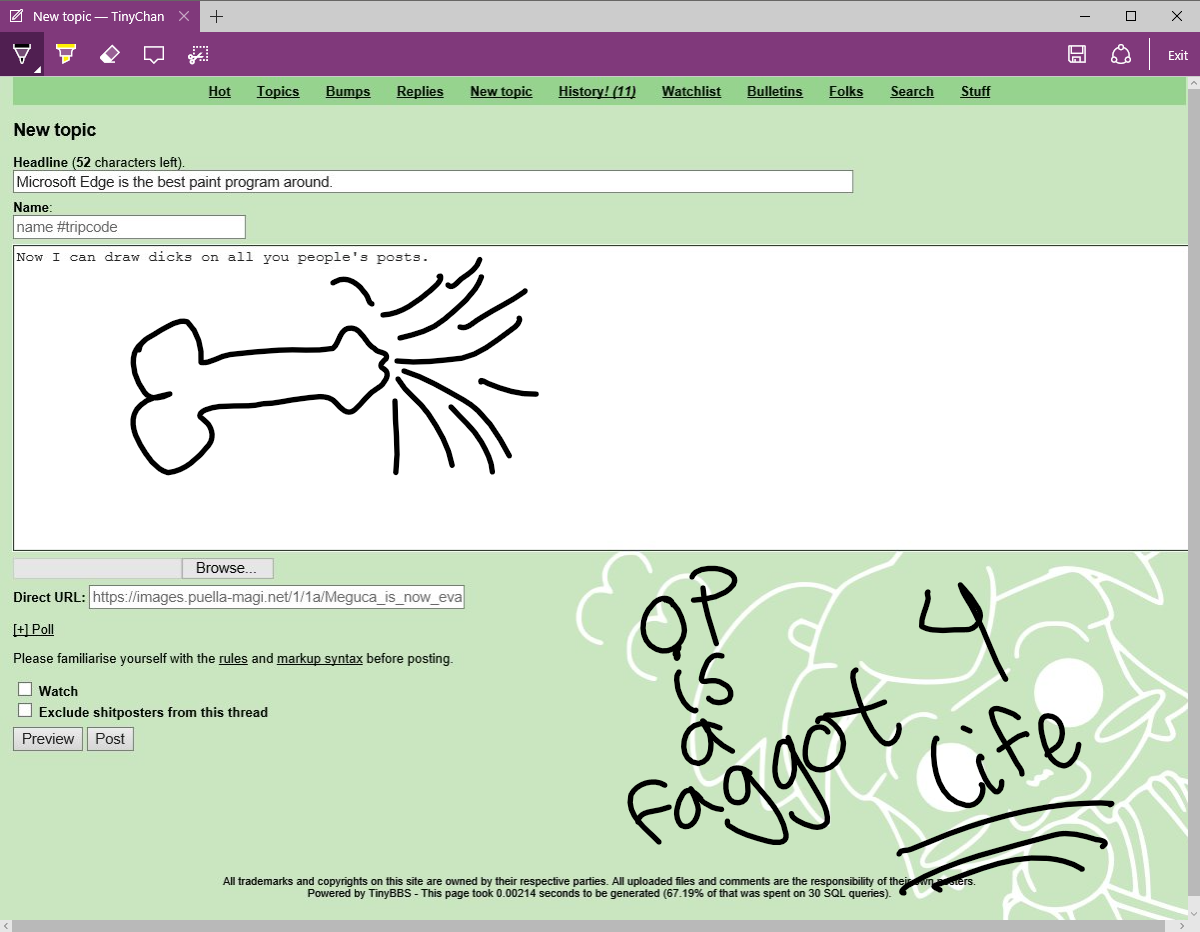Check Exclude shitposters from this thread
The height and width of the screenshot is (932, 1200).
tap(25, 710)
